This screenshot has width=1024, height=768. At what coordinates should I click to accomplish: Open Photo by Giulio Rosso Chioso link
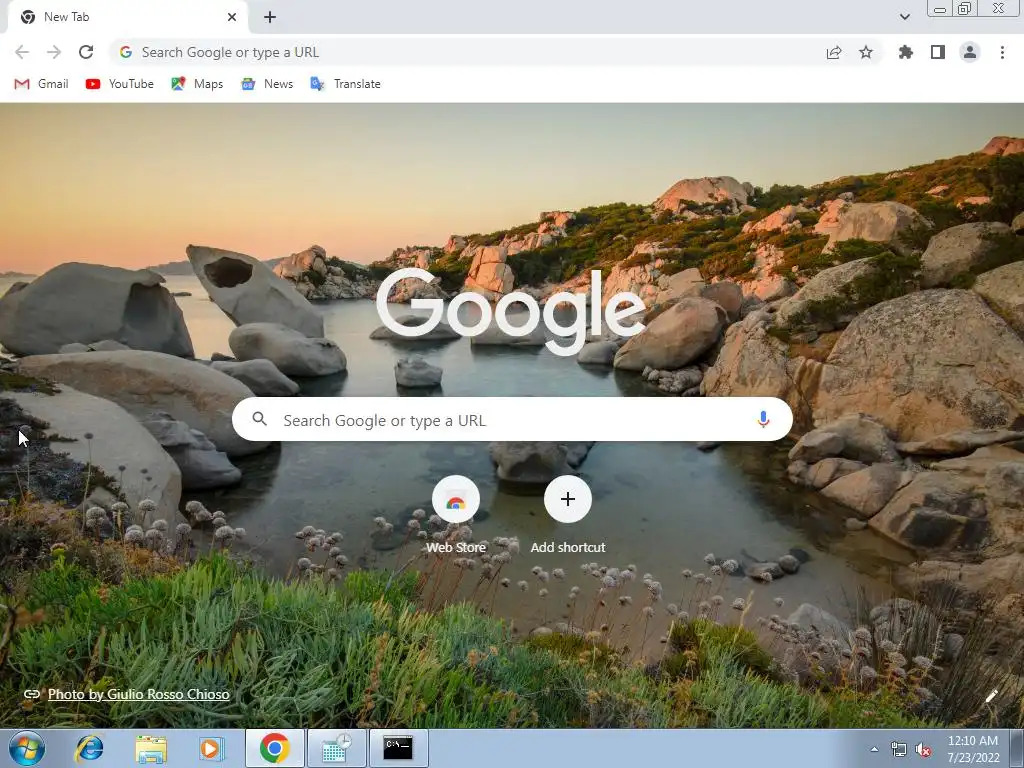click(x=138, y=694)
